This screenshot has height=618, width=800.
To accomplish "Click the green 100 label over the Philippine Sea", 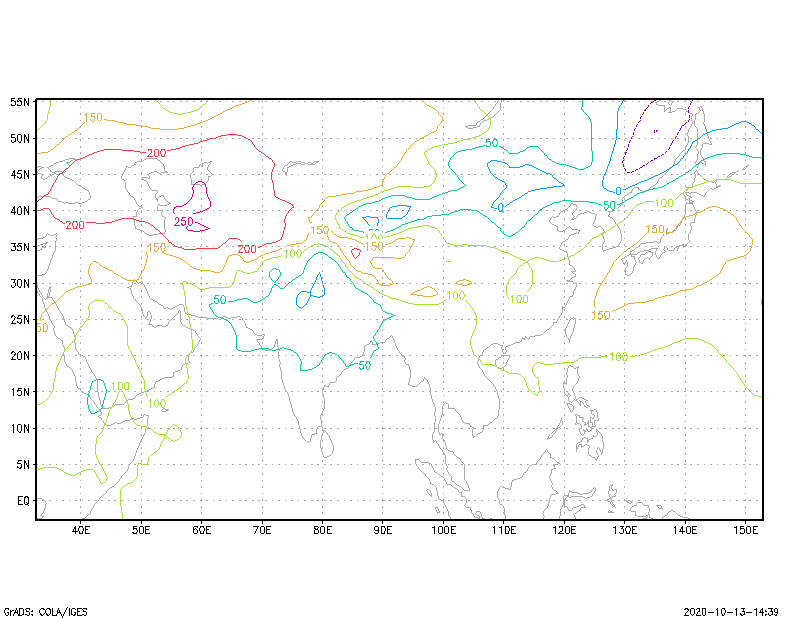I will click(619, 357).
